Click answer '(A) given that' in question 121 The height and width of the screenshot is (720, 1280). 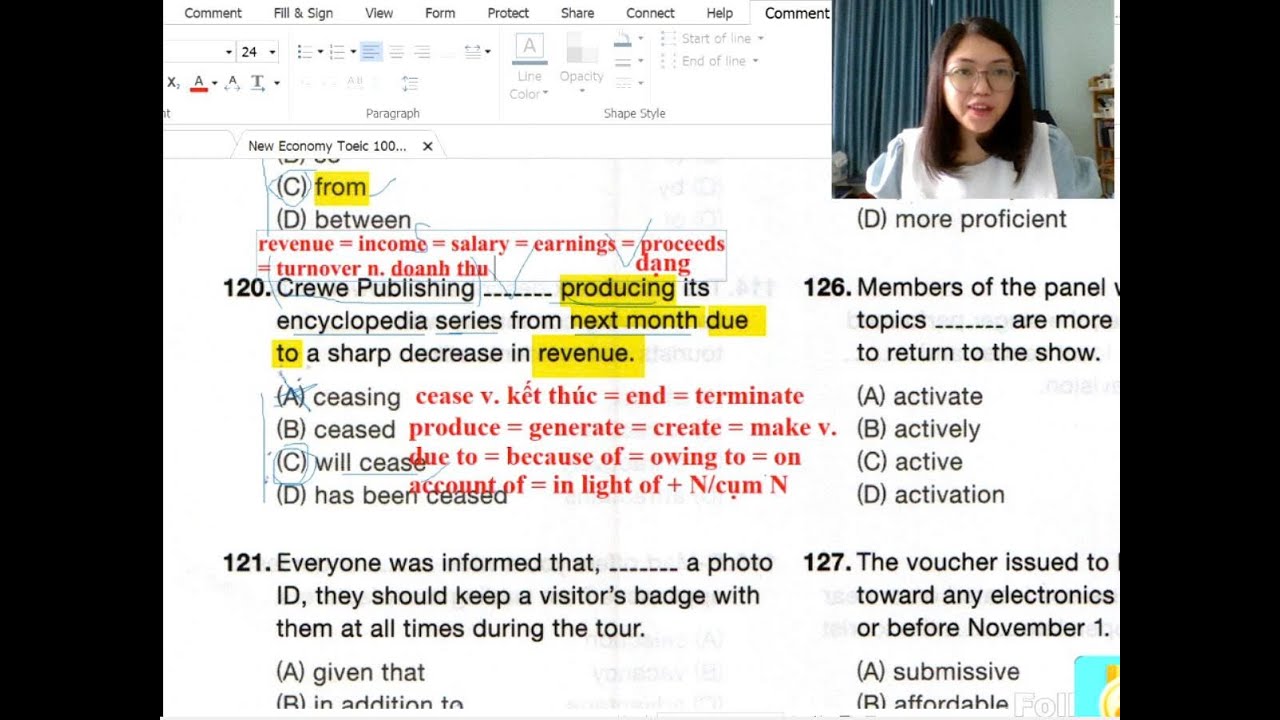[350, 672]
